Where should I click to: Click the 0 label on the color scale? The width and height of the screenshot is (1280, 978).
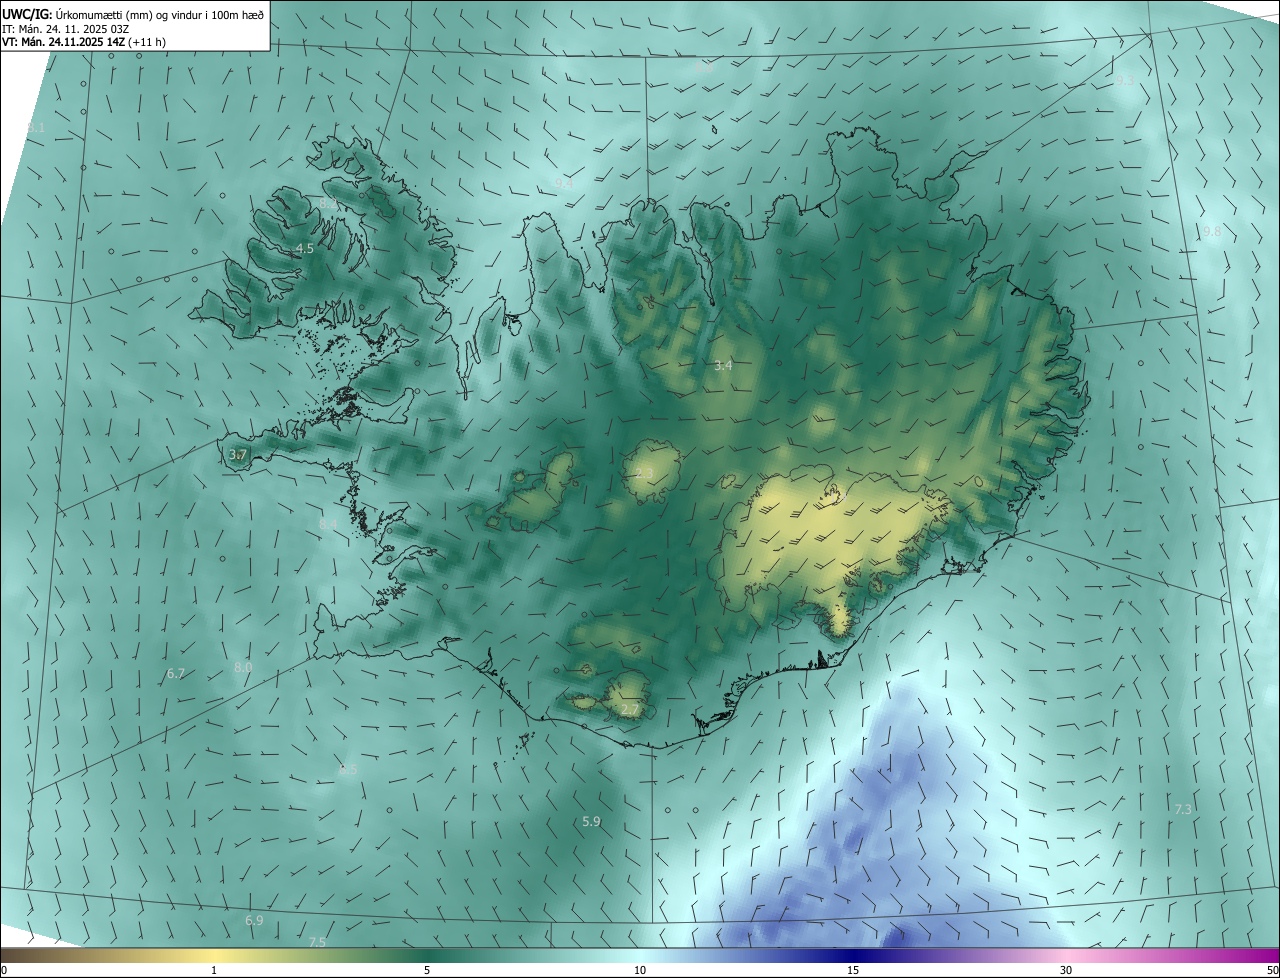tap(4, 970)
